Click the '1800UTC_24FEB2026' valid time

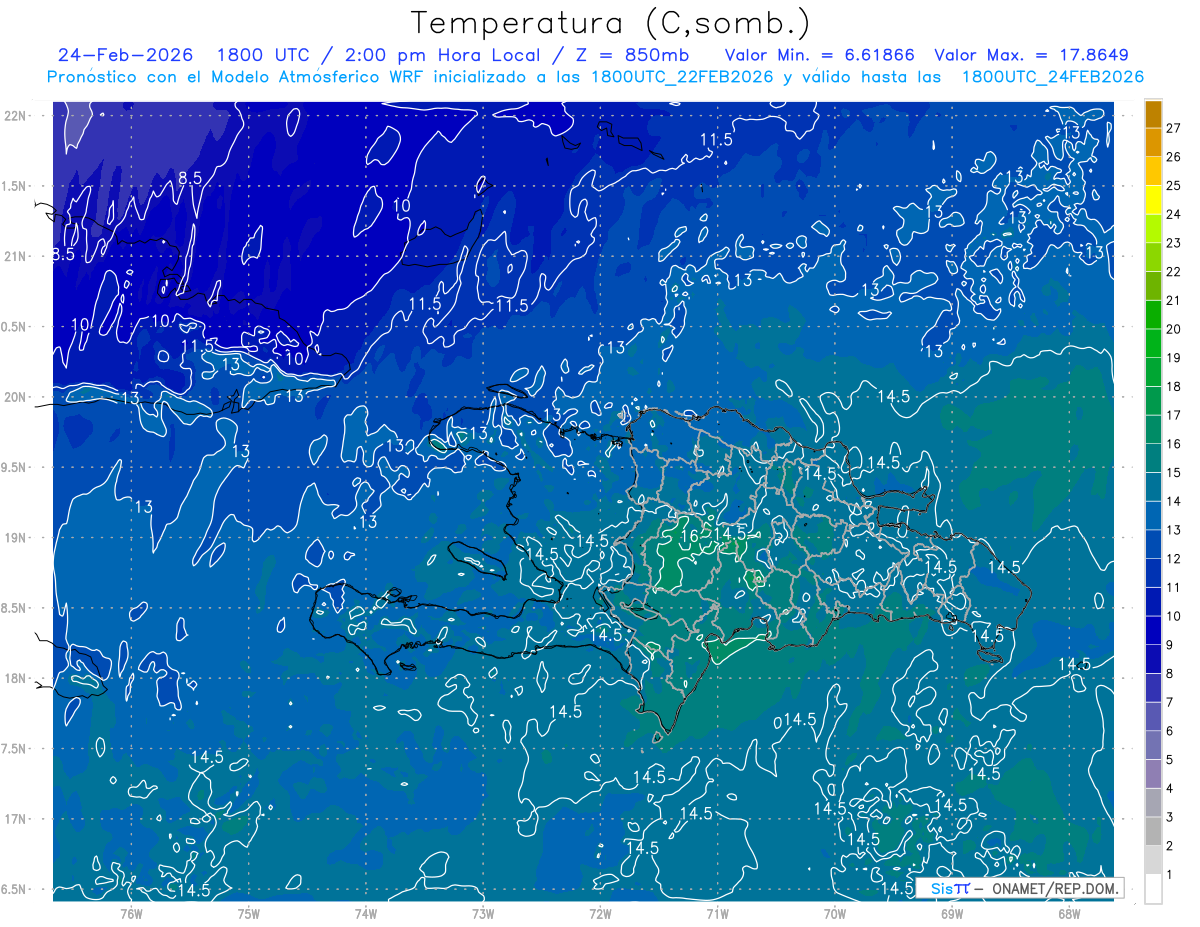(1053, 77)
